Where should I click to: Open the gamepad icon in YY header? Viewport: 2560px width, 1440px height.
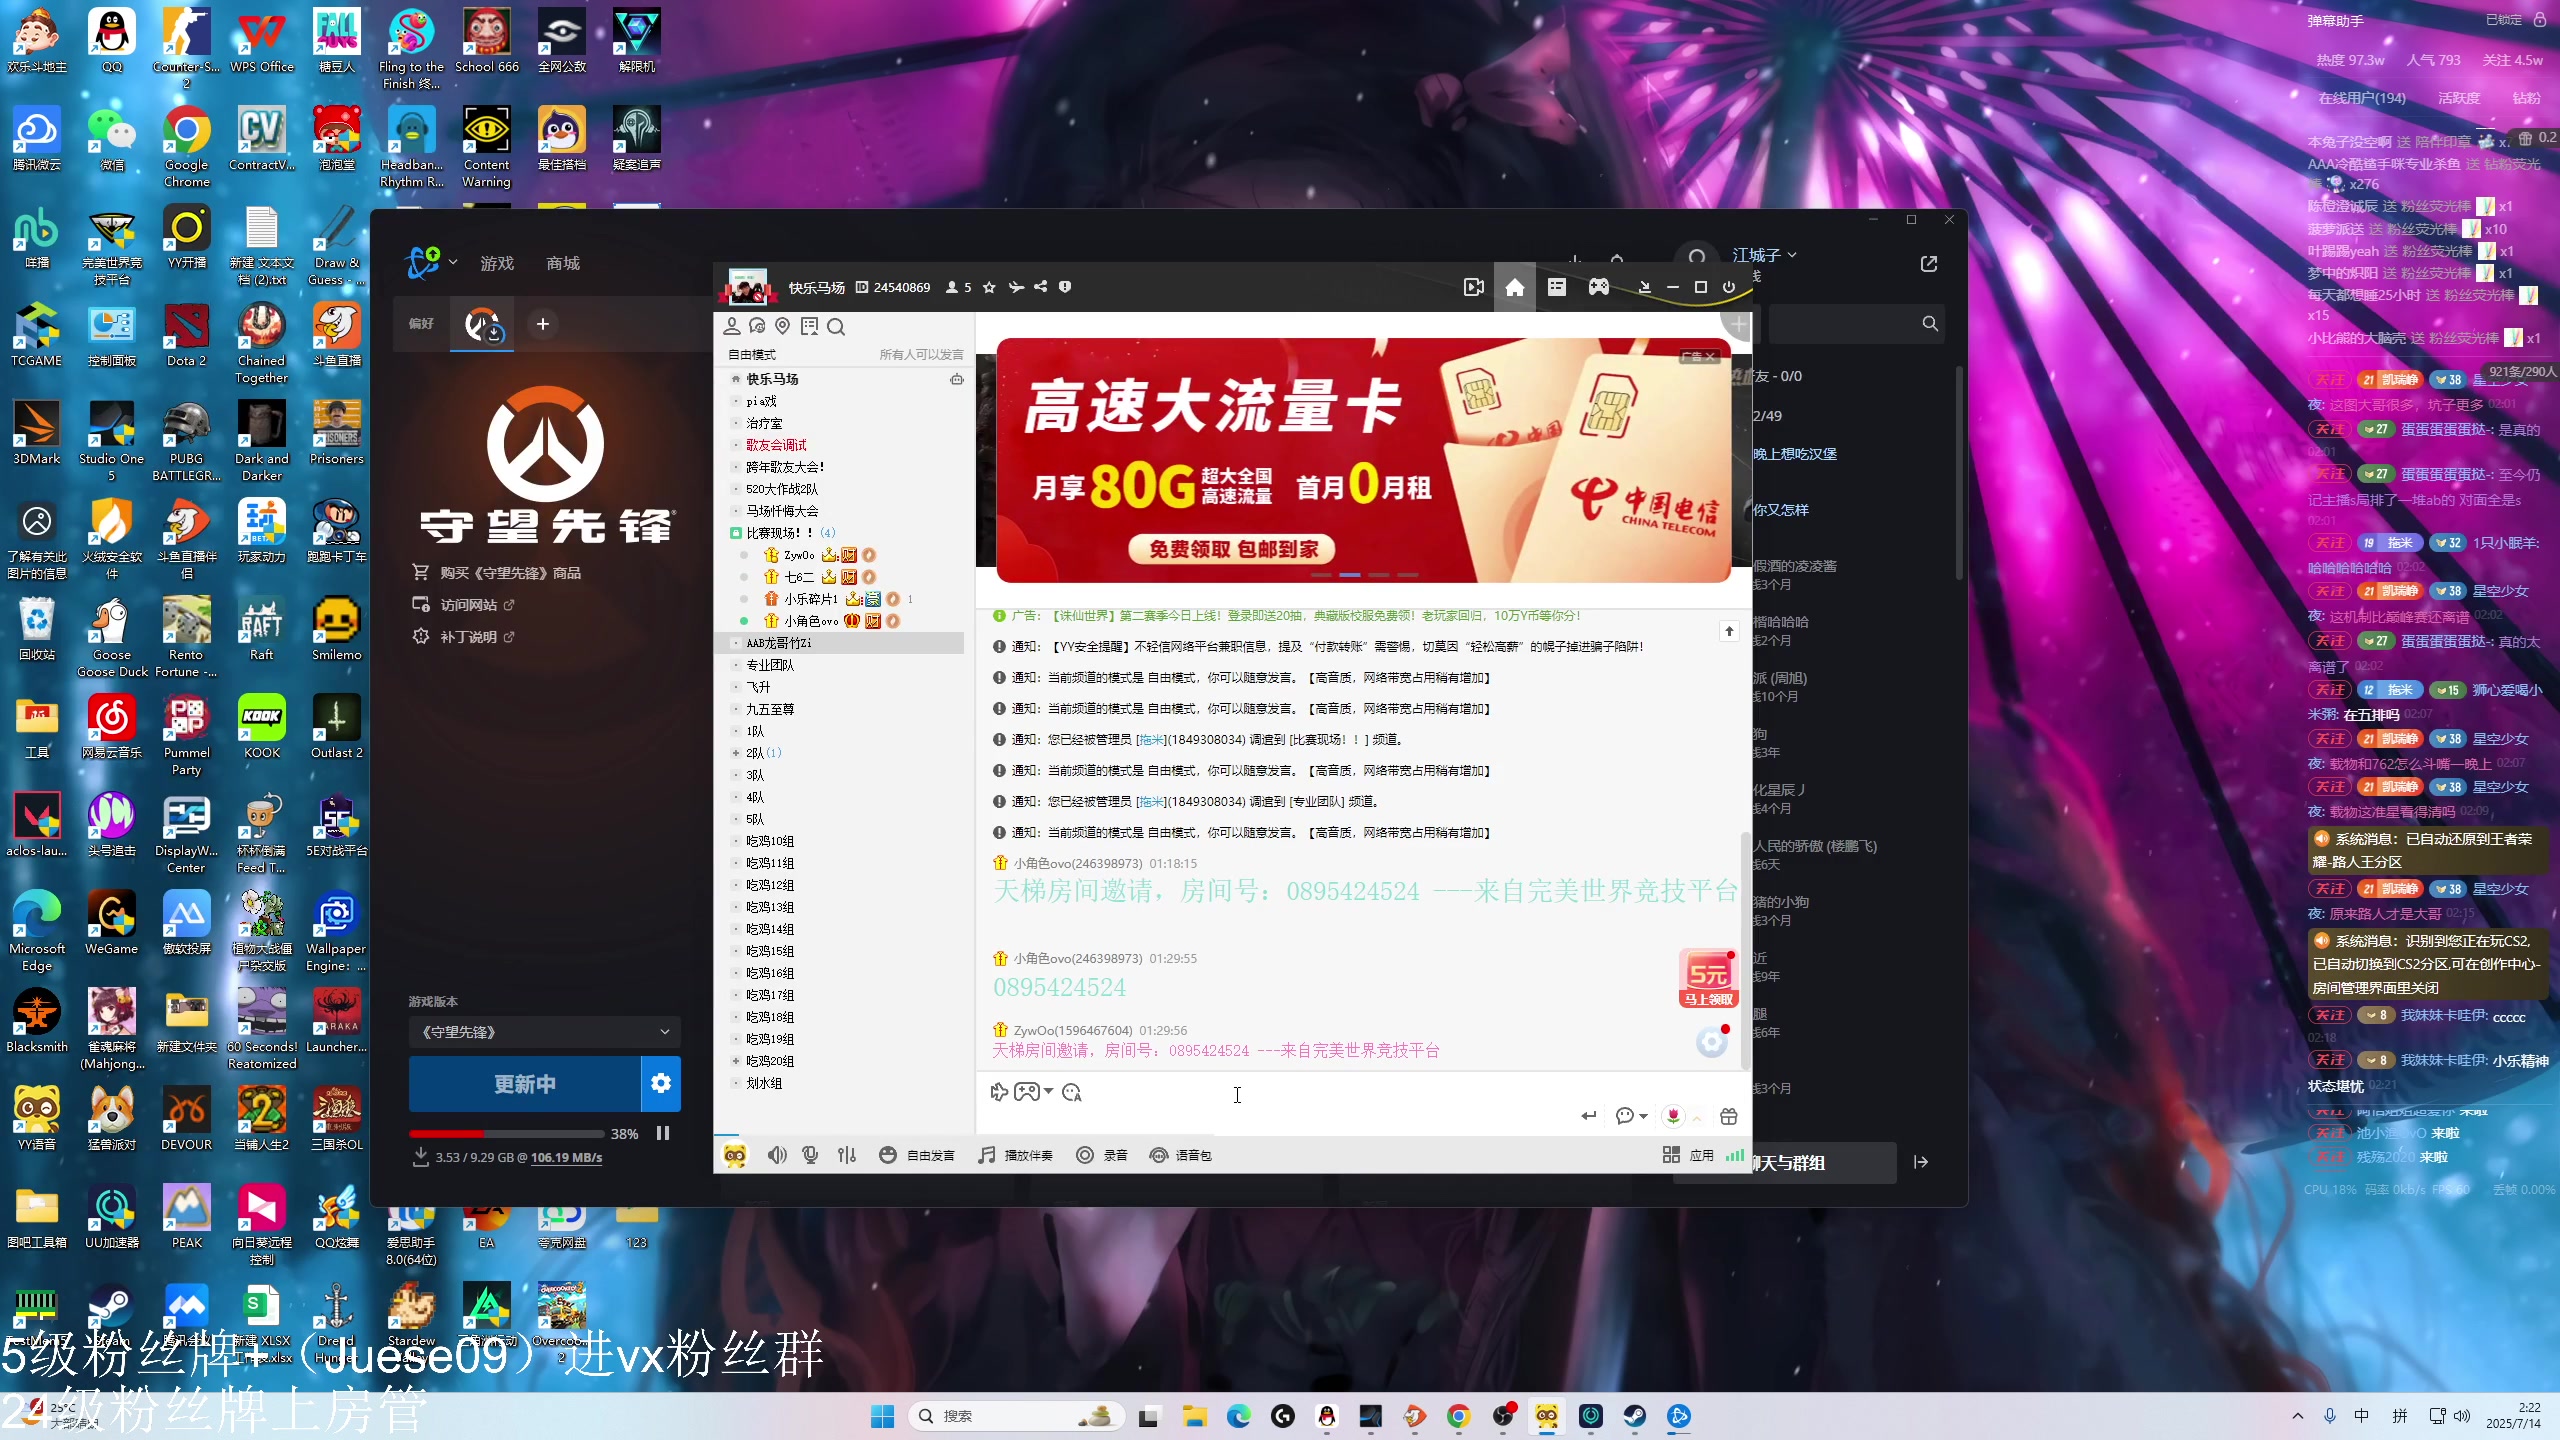tap(1599, 287)
